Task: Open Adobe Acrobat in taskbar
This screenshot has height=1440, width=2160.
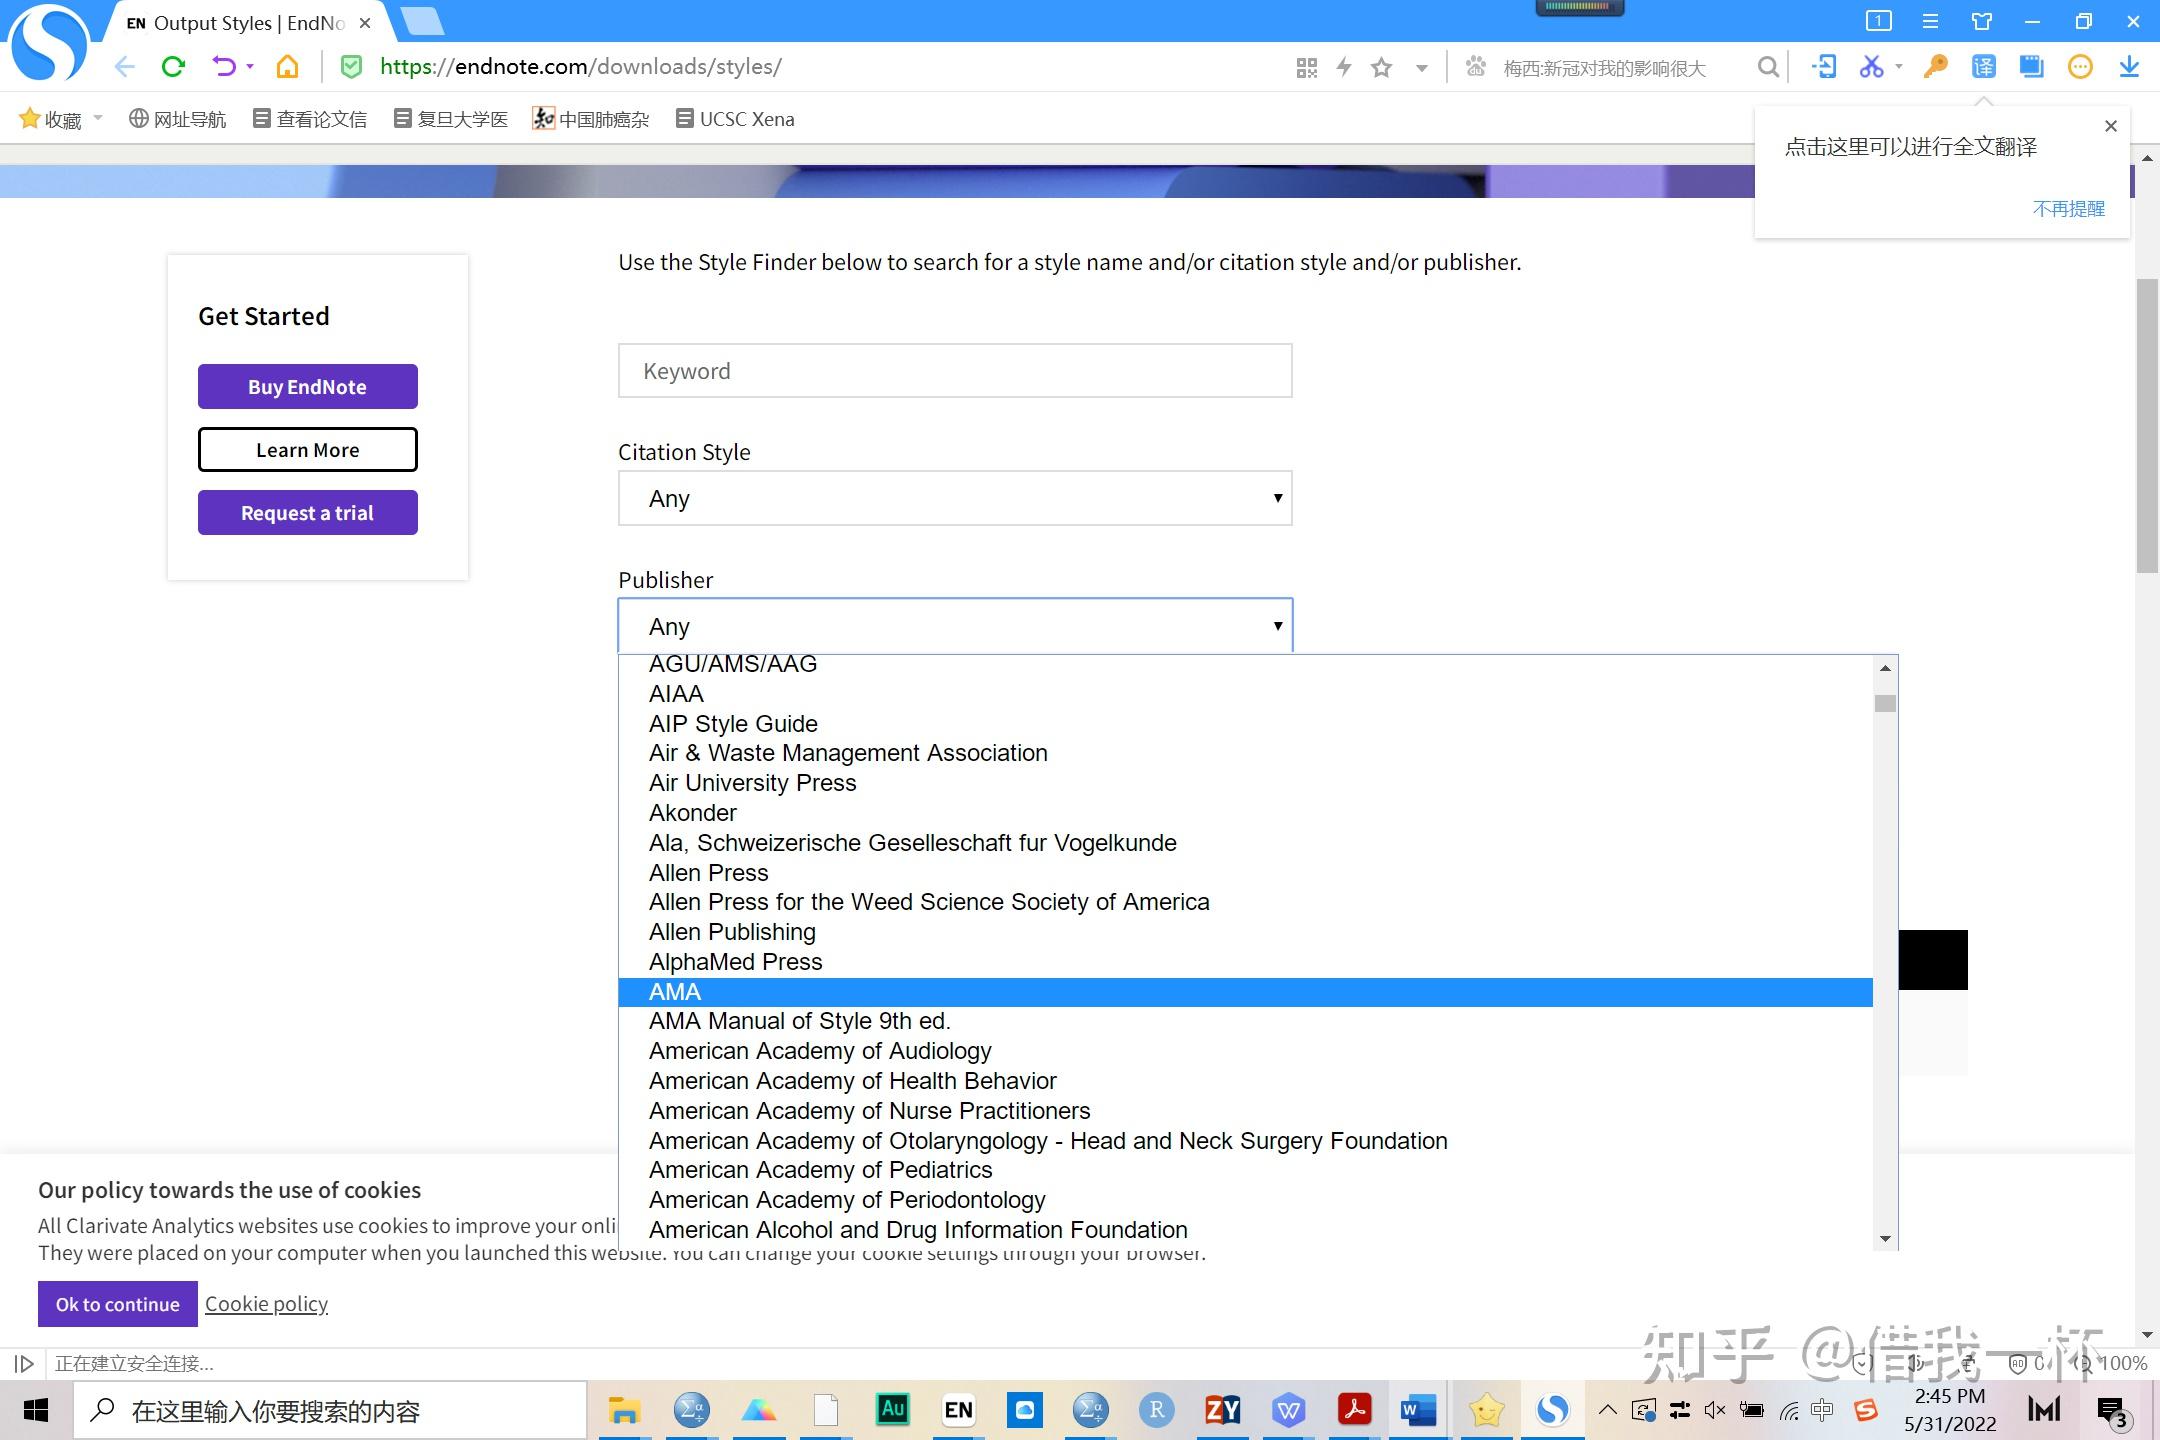Action: click(1354, 1410)
